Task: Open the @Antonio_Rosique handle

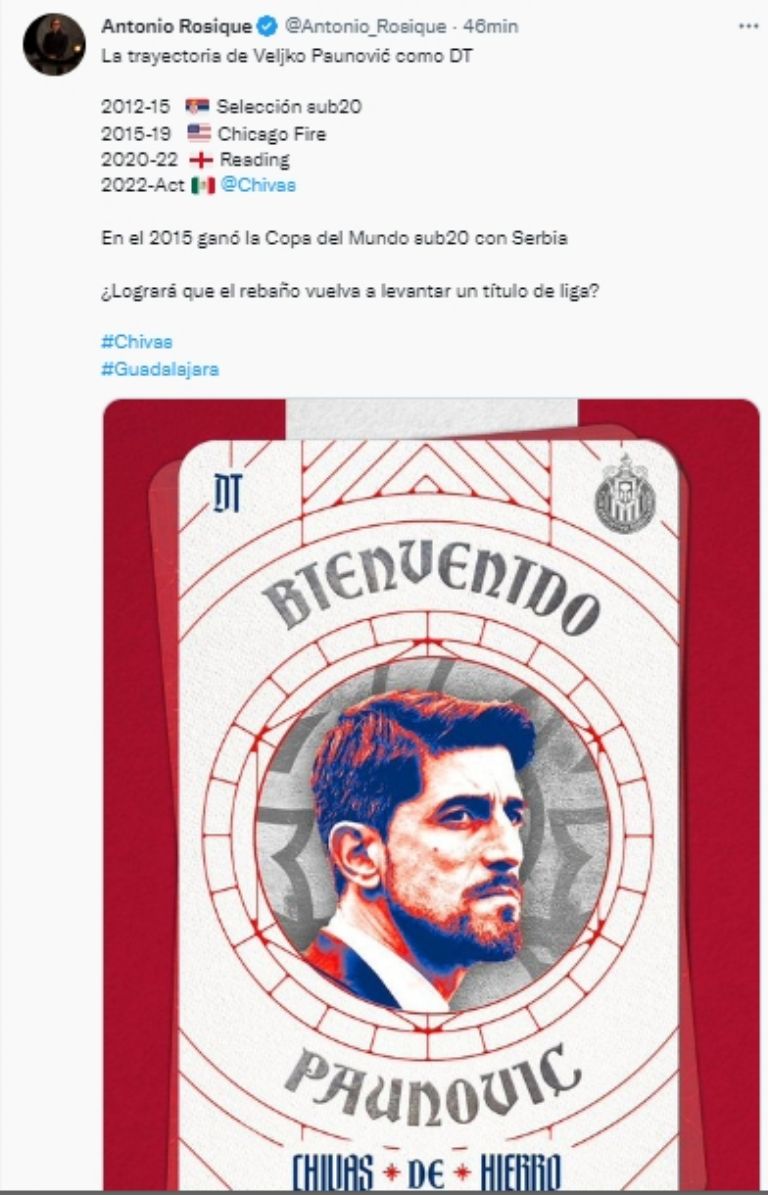Action: point(366,27)
